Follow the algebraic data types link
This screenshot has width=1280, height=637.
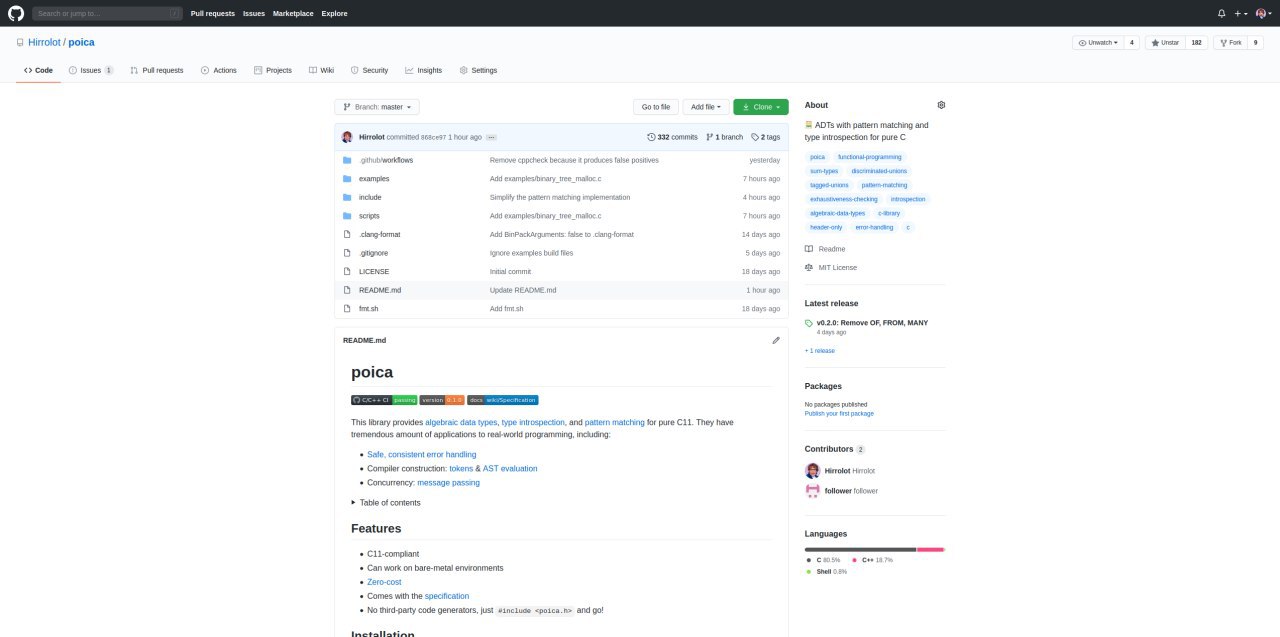461,423
